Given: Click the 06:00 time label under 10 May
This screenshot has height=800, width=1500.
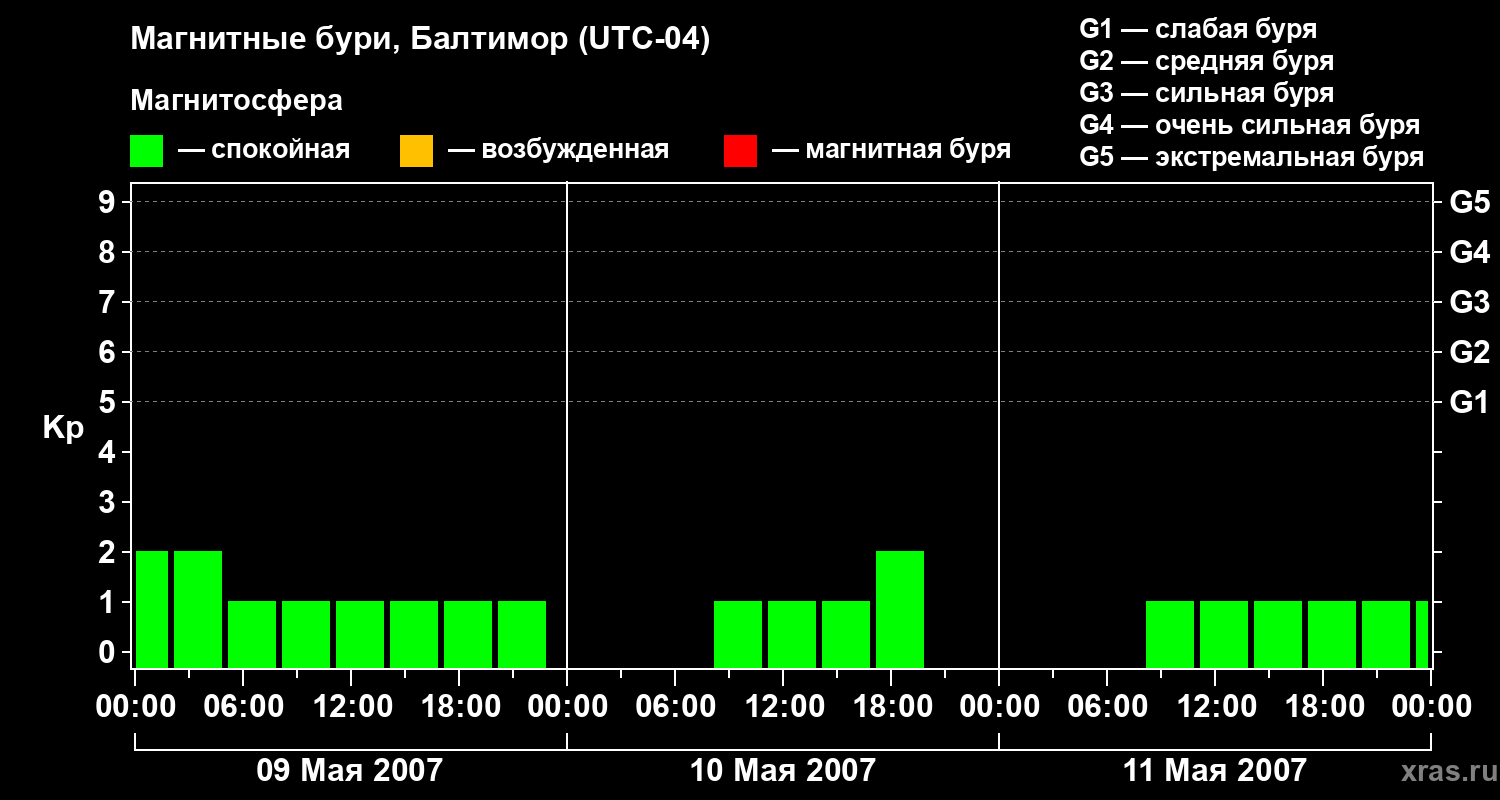Looking at the screenshot, I should 675,707.
